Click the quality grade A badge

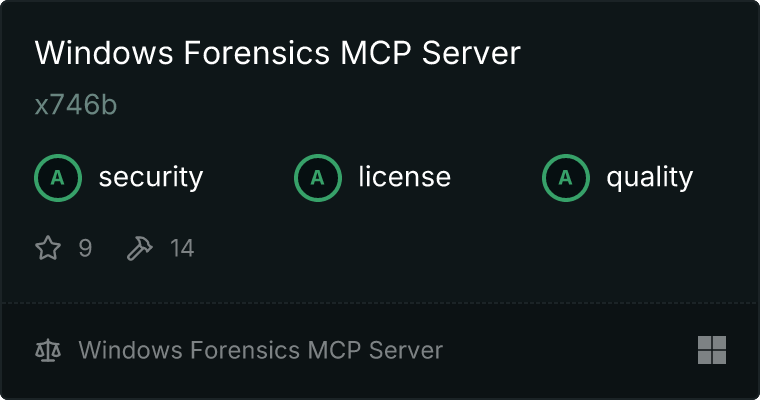(566, 178)
